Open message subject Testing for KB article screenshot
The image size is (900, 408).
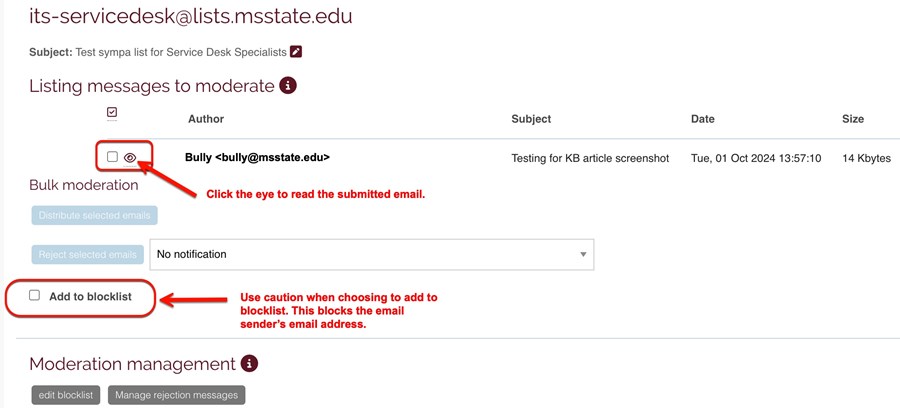(x=590, y=158)
